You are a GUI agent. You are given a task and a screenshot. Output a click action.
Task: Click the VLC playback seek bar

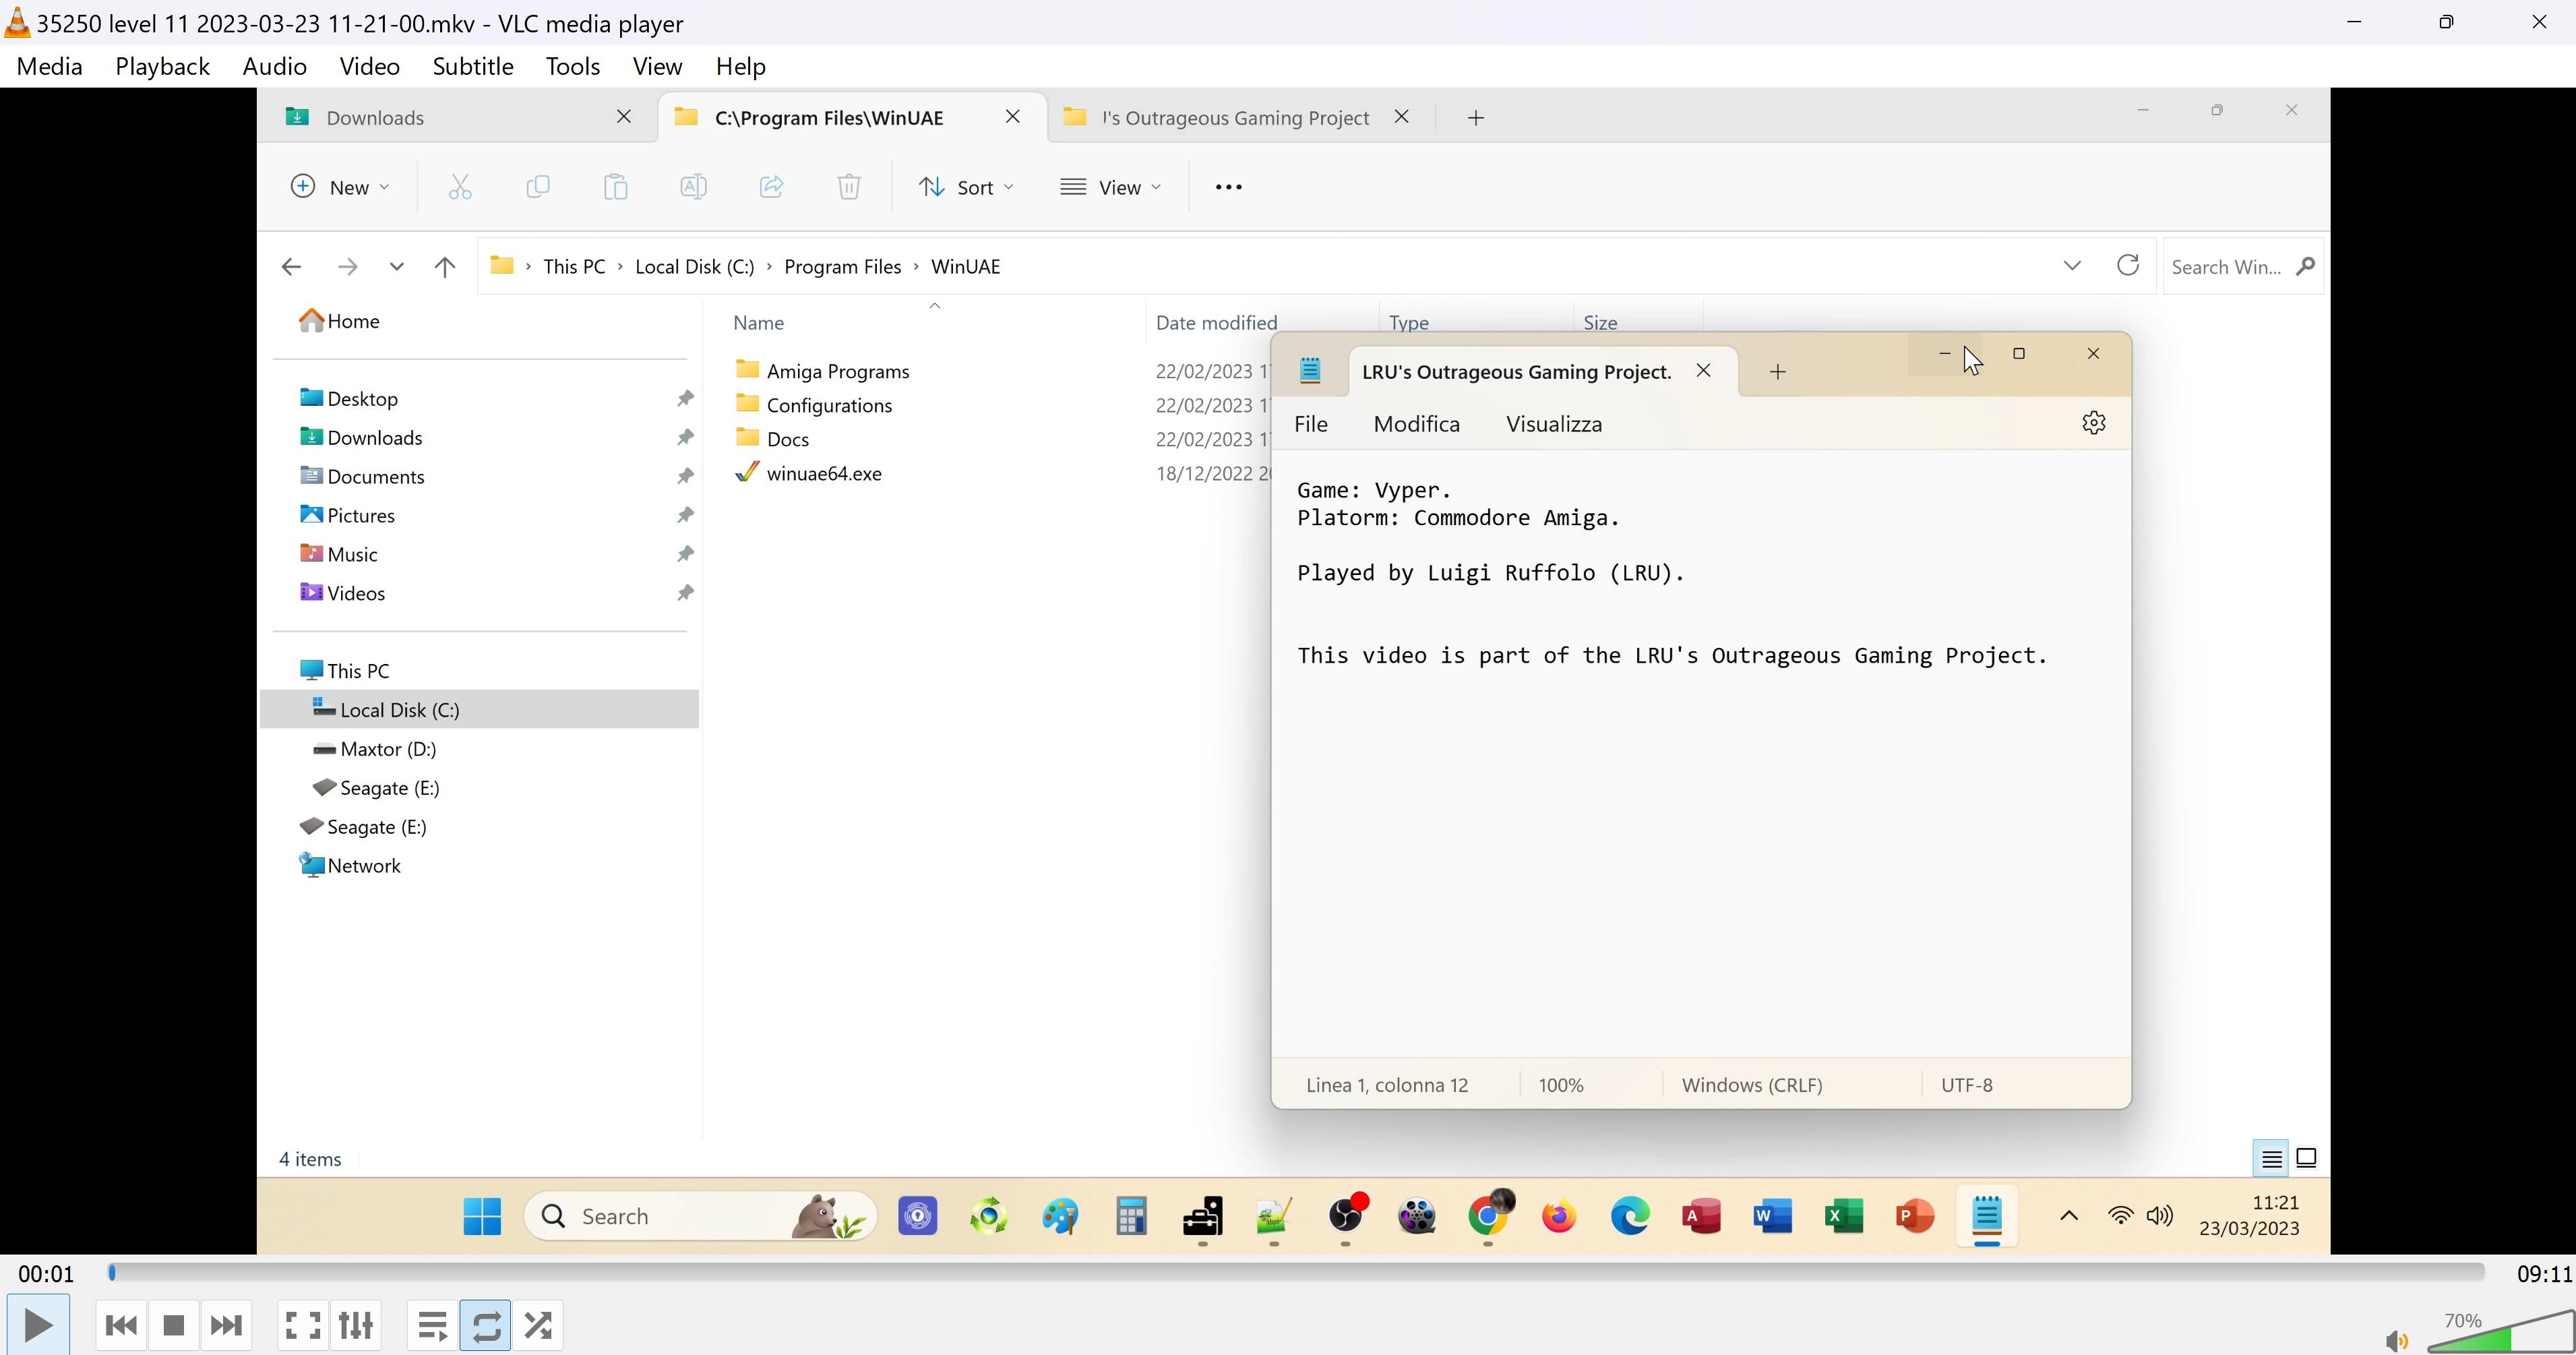click(1297, 1272)
